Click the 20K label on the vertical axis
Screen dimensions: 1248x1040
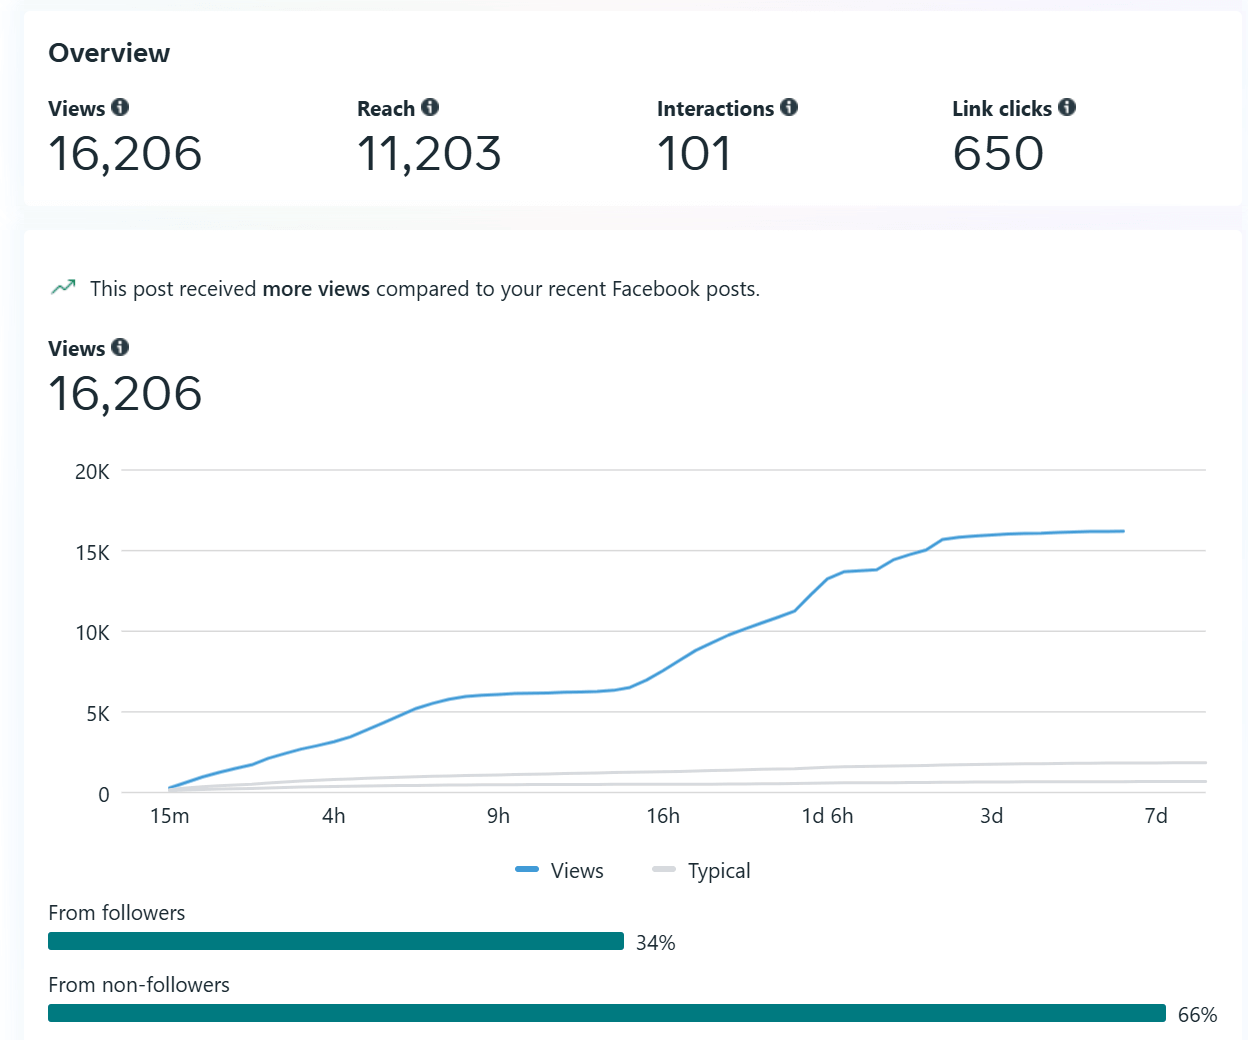tap(92, 471)
